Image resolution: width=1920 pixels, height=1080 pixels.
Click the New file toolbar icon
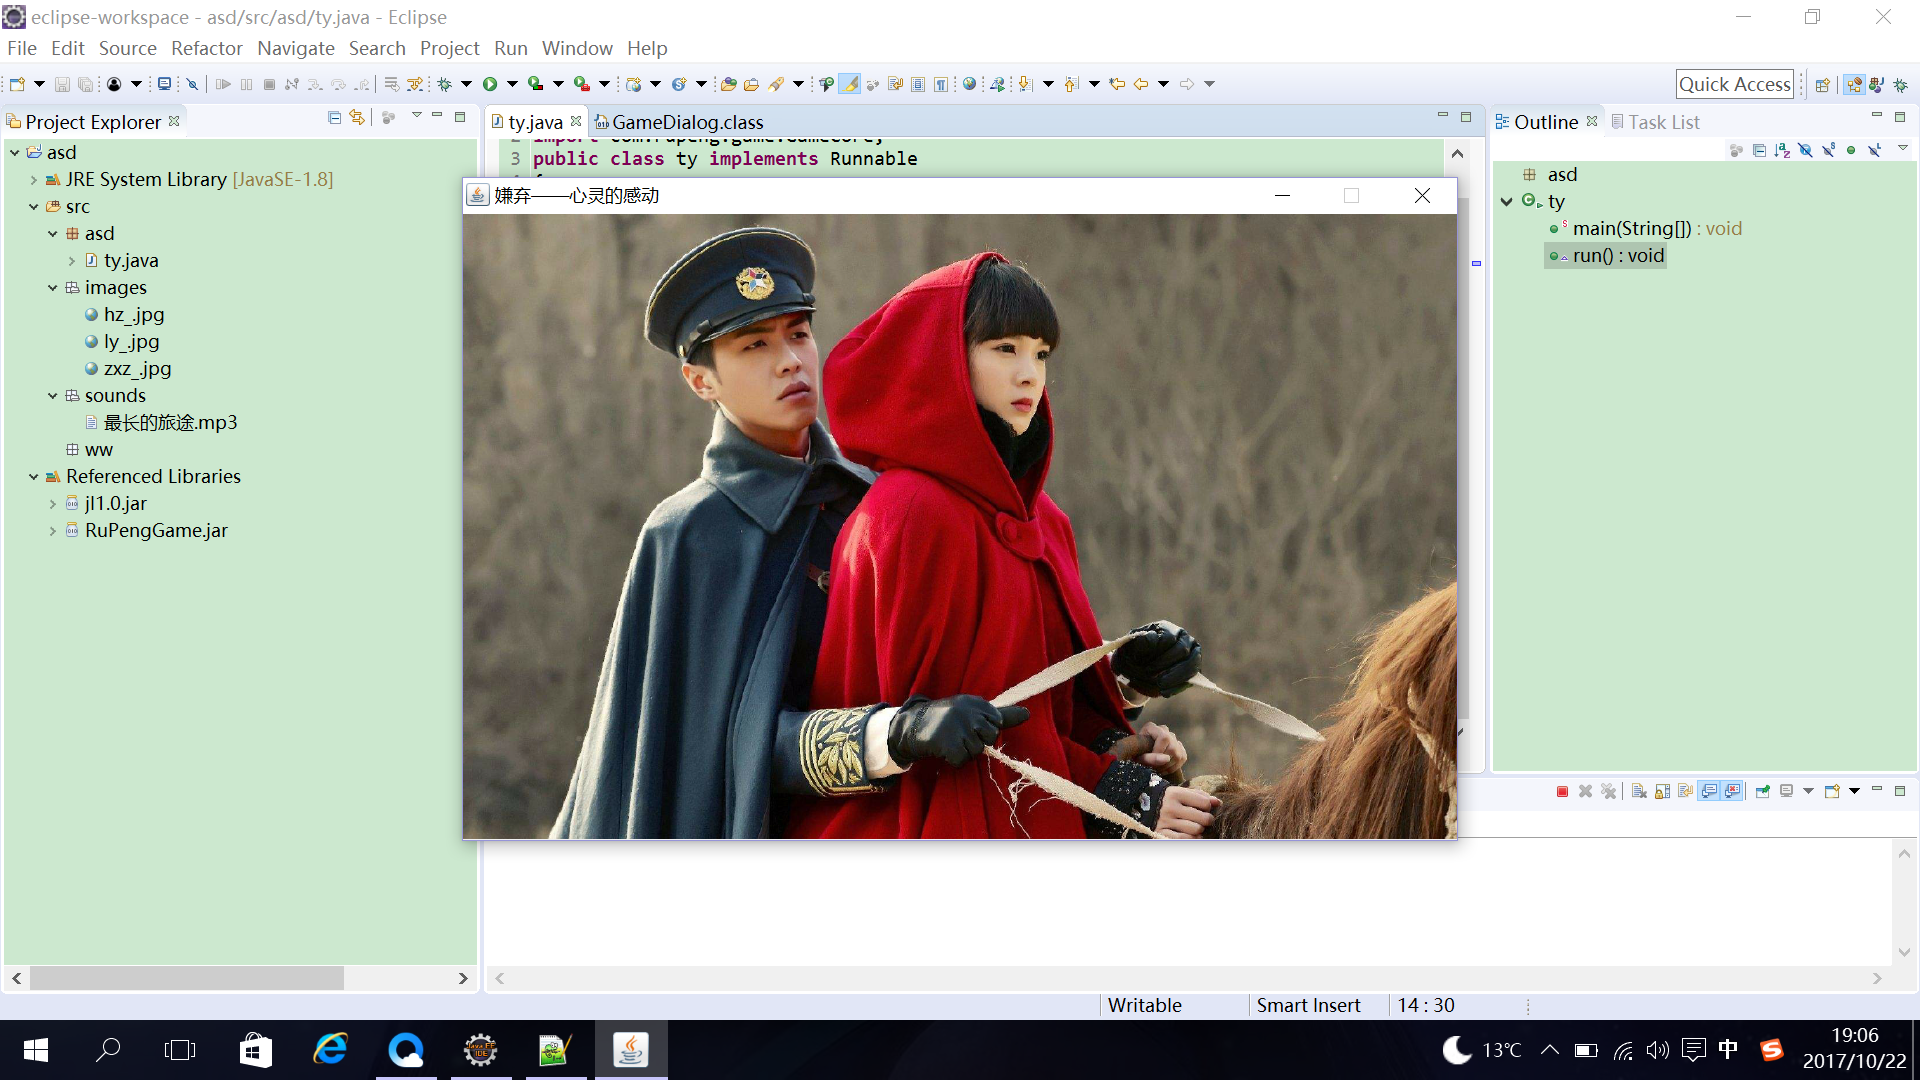pyautogui.click(x=17, y=84)
